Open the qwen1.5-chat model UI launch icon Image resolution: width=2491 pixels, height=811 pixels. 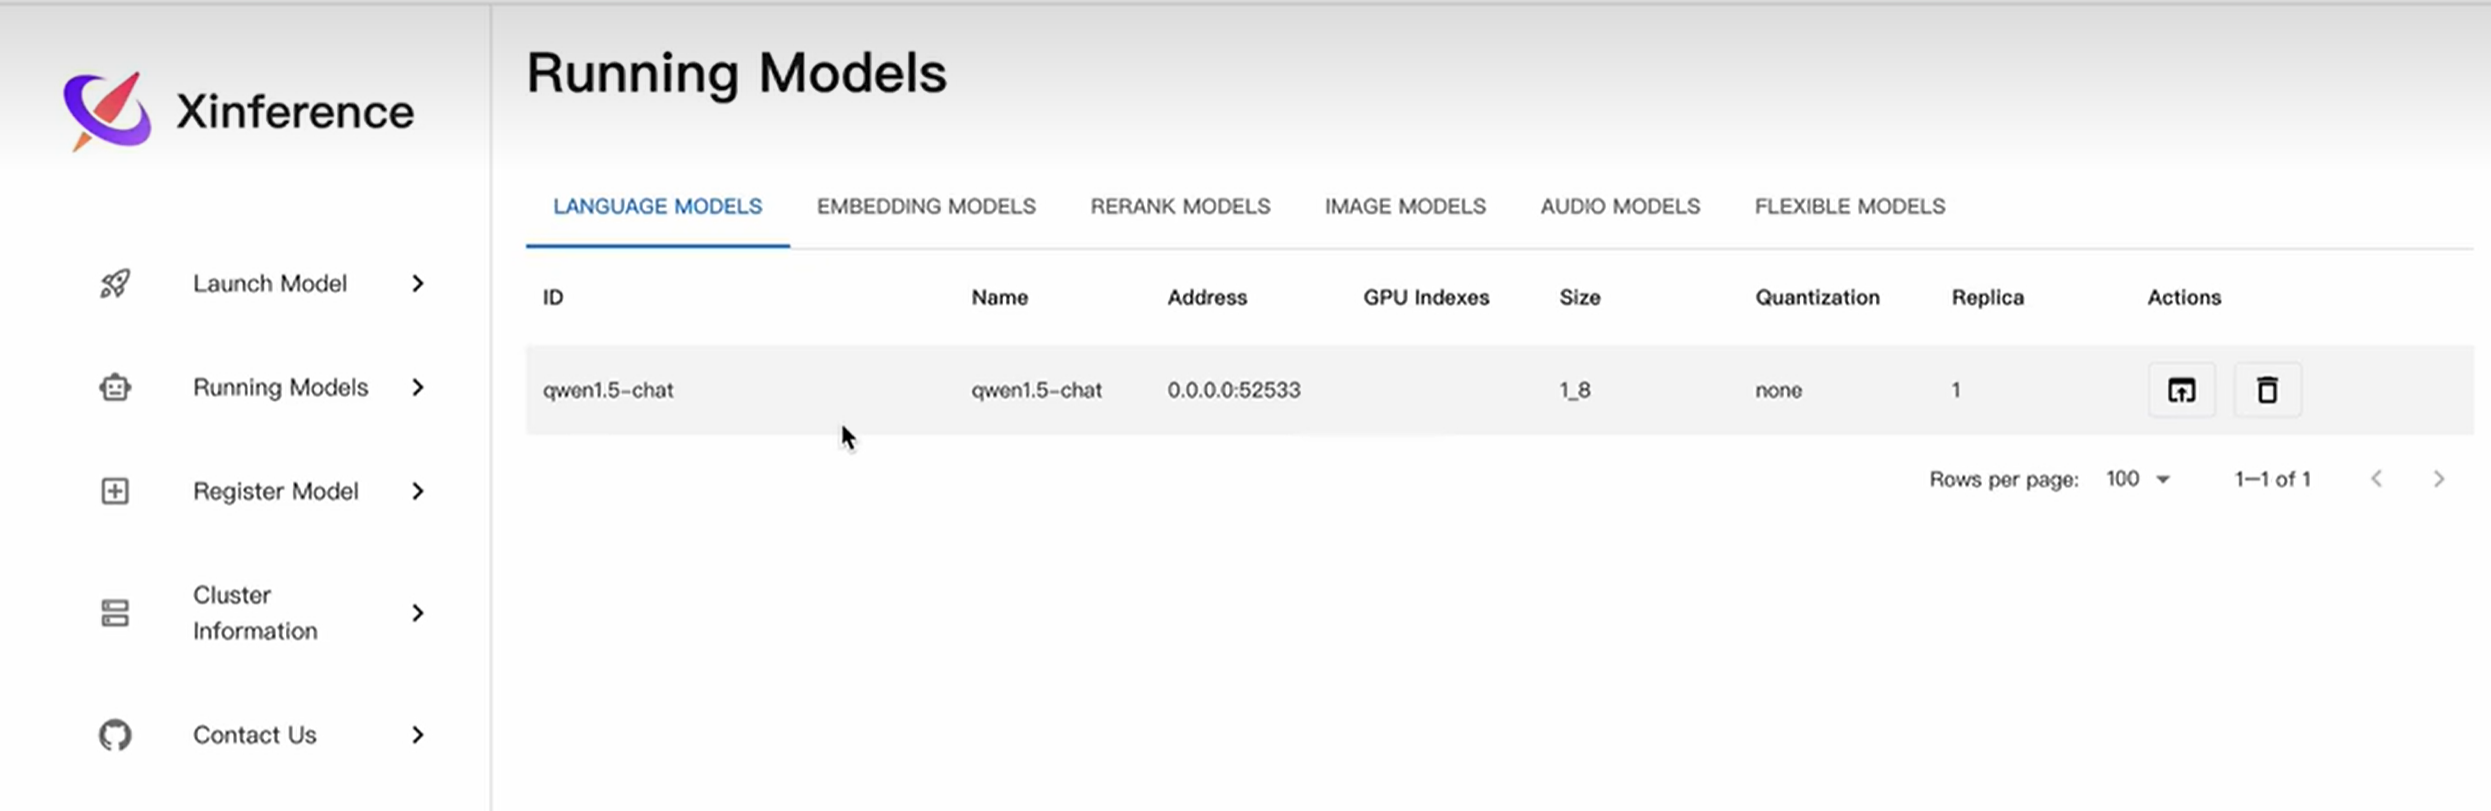(x=2181, y=390)
